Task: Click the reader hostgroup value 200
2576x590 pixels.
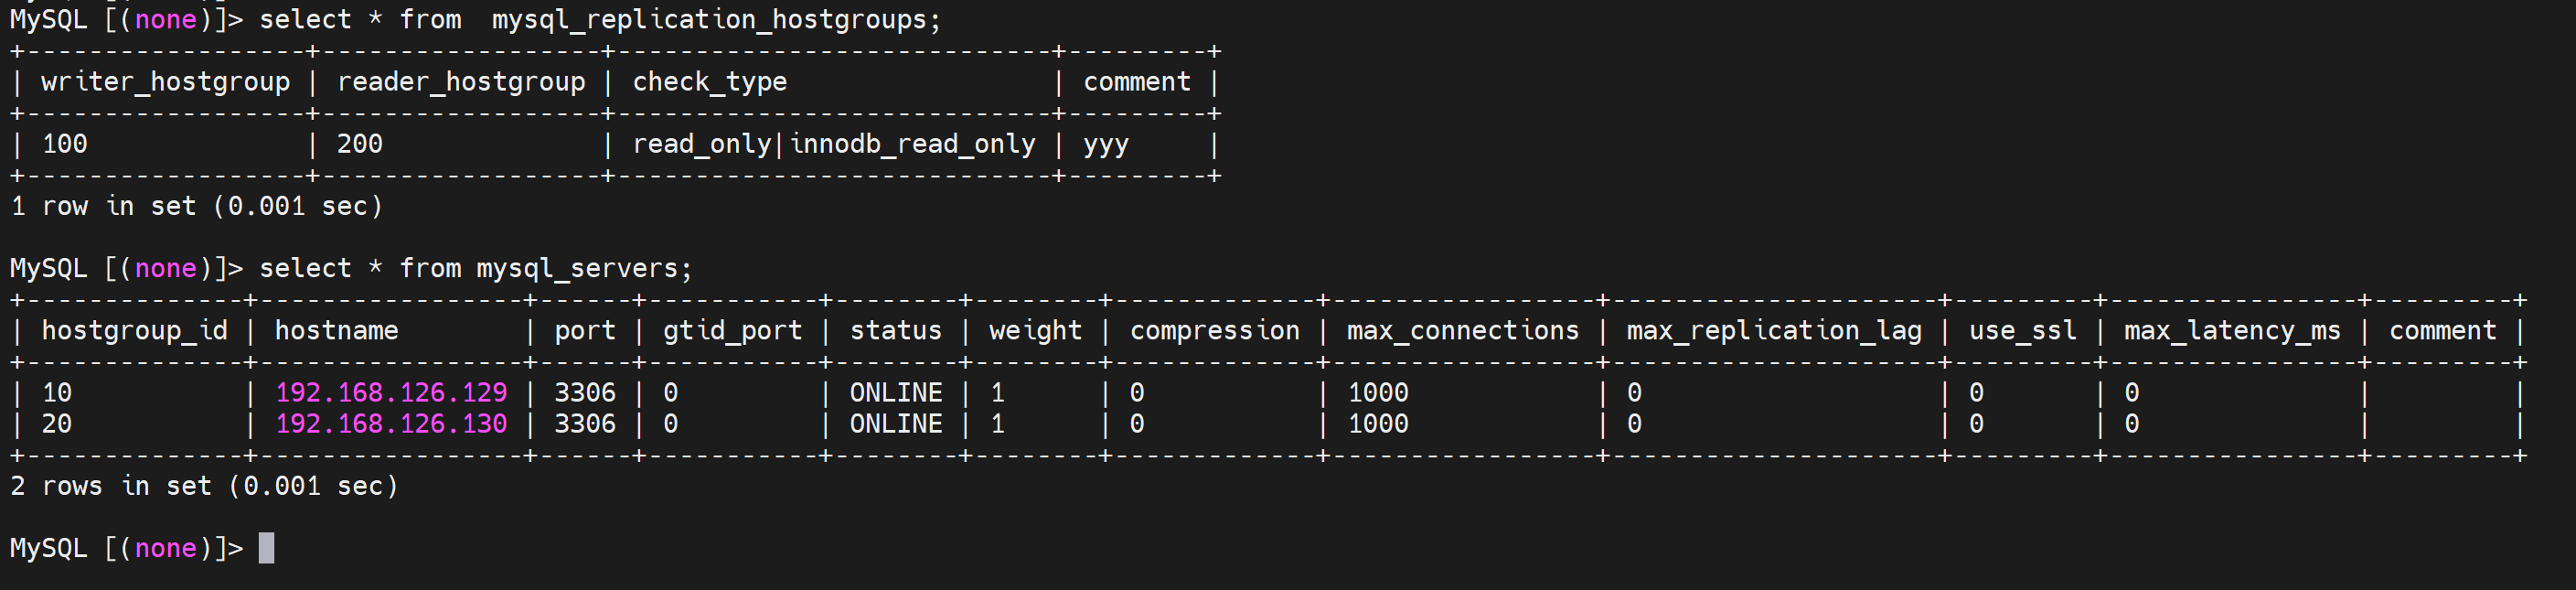Action: click(359, 144)
